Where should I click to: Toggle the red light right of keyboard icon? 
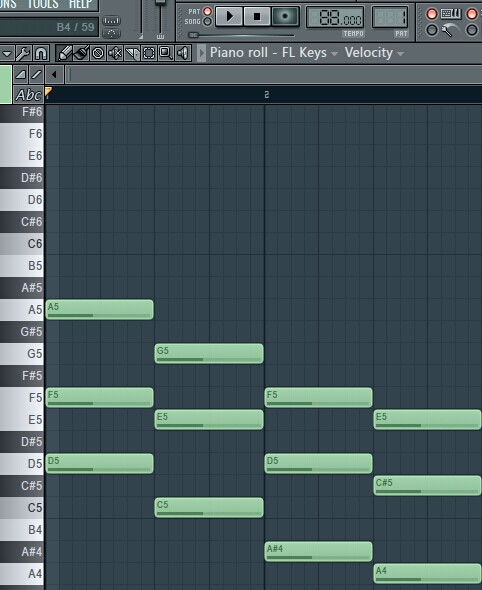pos(471,14)
